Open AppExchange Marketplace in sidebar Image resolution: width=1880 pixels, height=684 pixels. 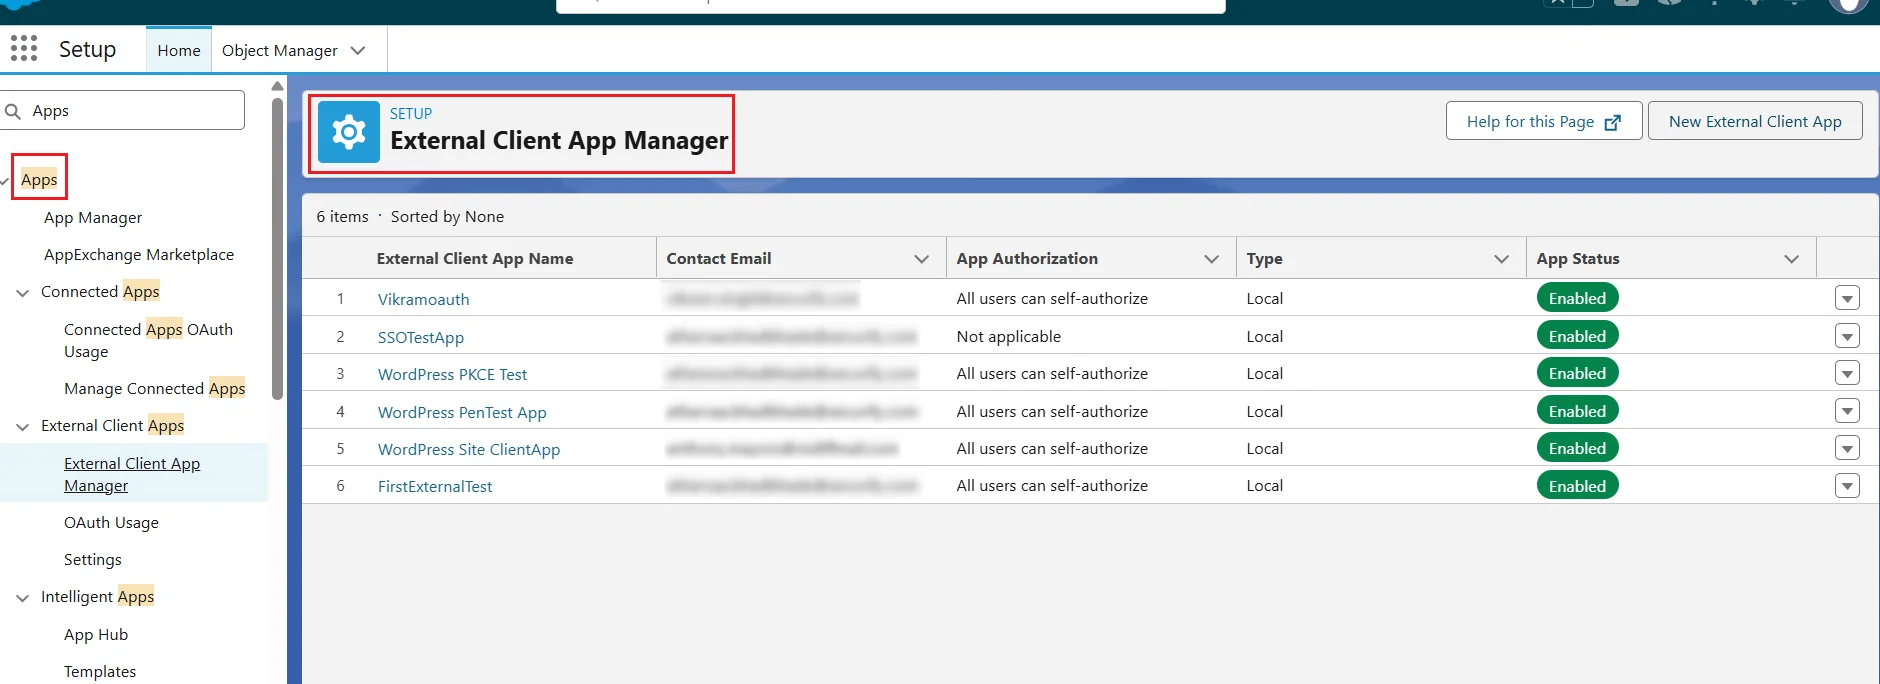(139, 254)
